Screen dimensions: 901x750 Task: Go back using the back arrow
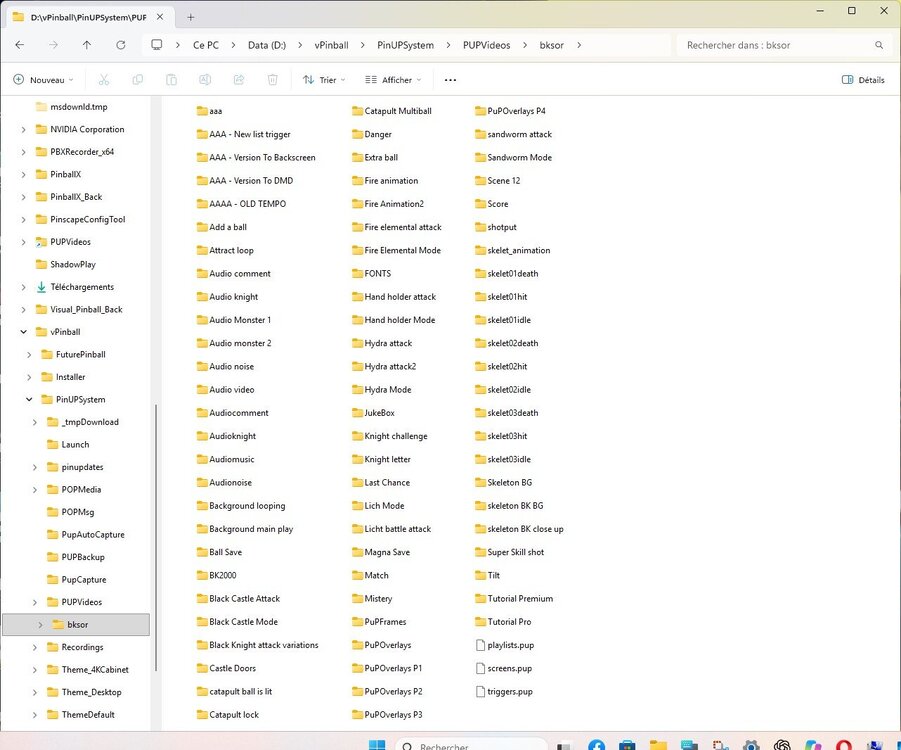point(20,45)
